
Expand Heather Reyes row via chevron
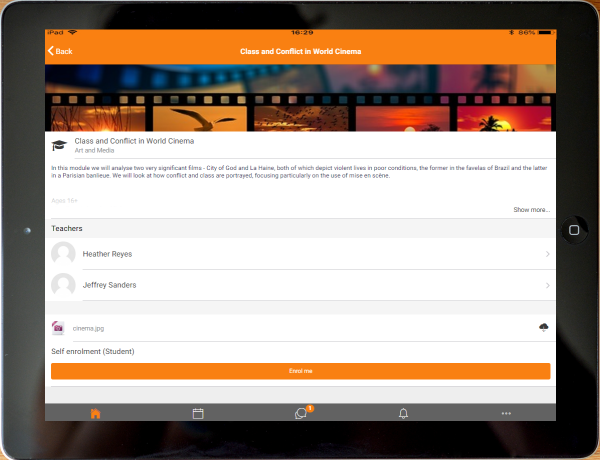pyautogui.click(x=547, y=254)
